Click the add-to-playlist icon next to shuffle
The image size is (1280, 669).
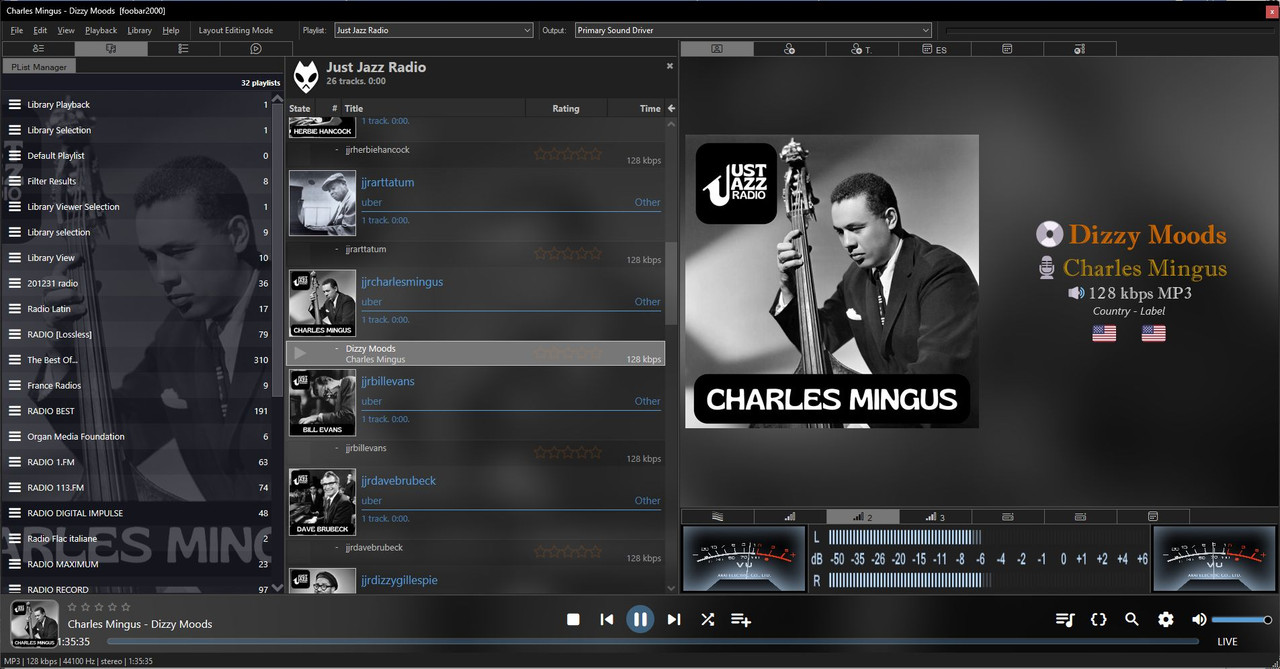click(741, 619)
